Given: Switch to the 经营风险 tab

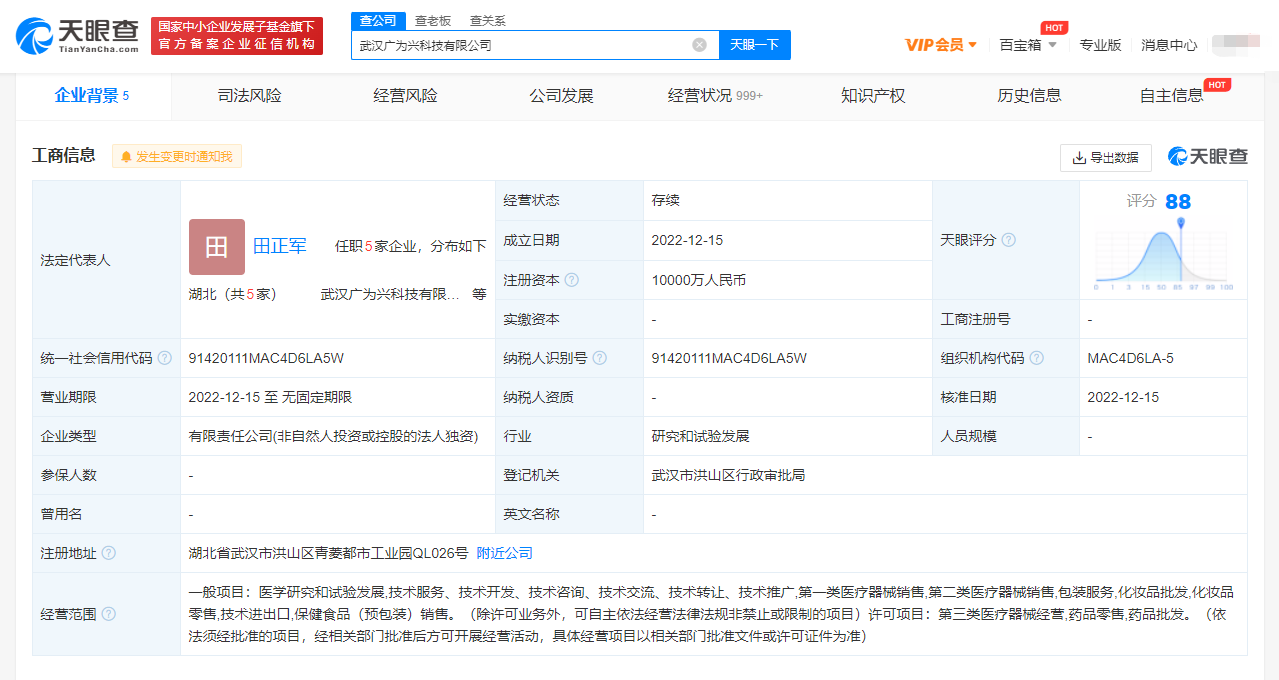Looking at the screenshot, I should pyautogui.click(x=406, y=96).
